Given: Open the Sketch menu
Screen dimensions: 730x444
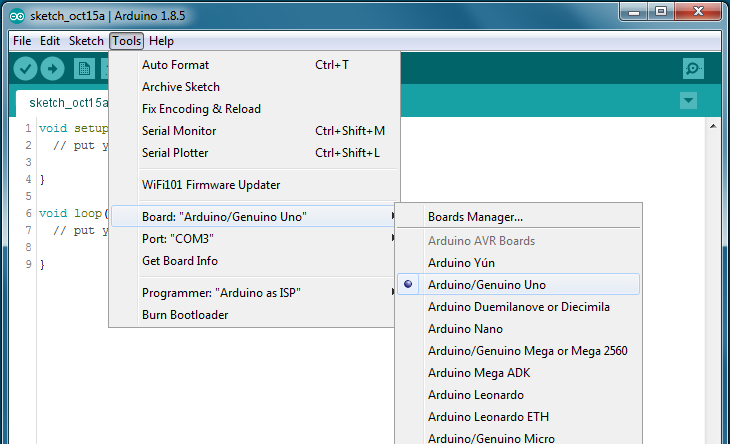Looking at the screenshot, I should (86, 41).
